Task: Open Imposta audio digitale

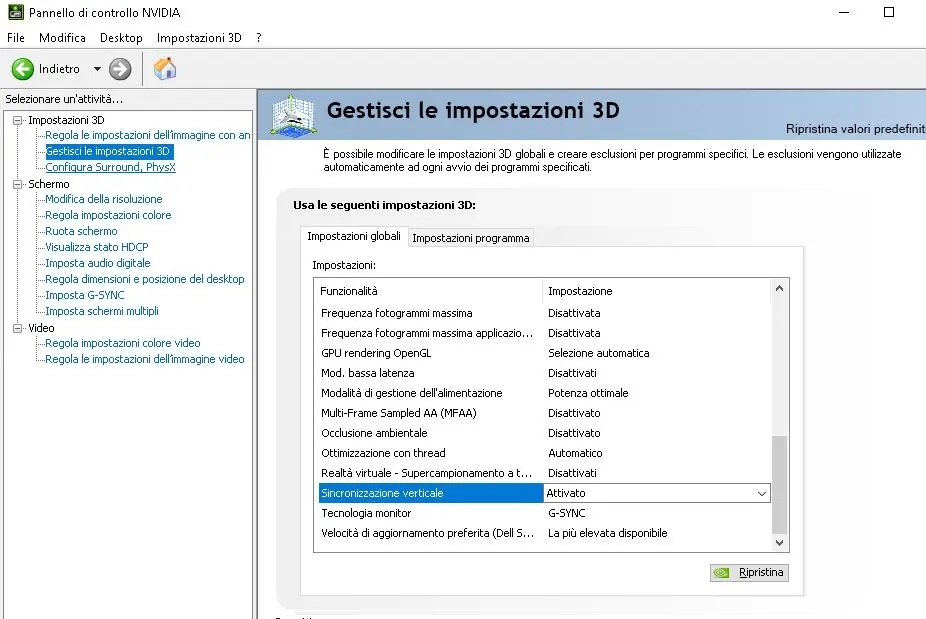Action: (97, 263)
